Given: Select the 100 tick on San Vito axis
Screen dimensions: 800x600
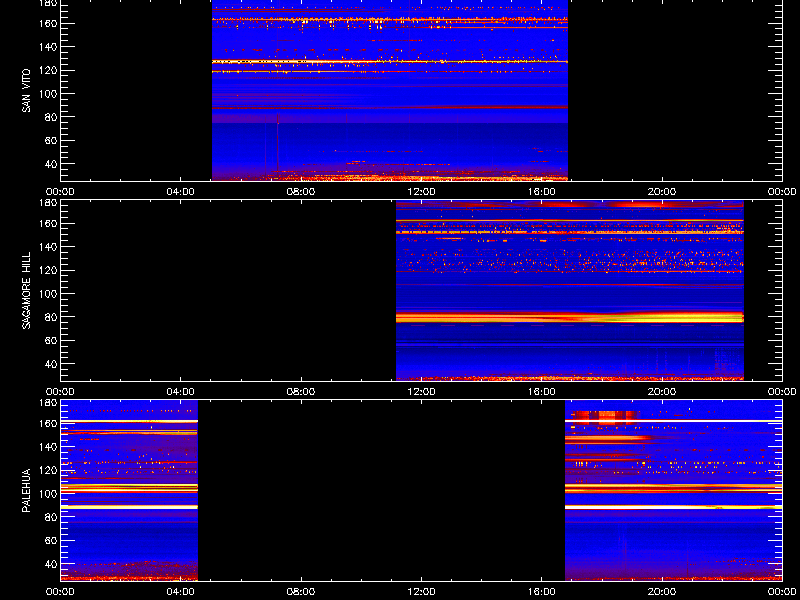Looking at the screenshot, I should pyautogui.click(x=49, y=94).
